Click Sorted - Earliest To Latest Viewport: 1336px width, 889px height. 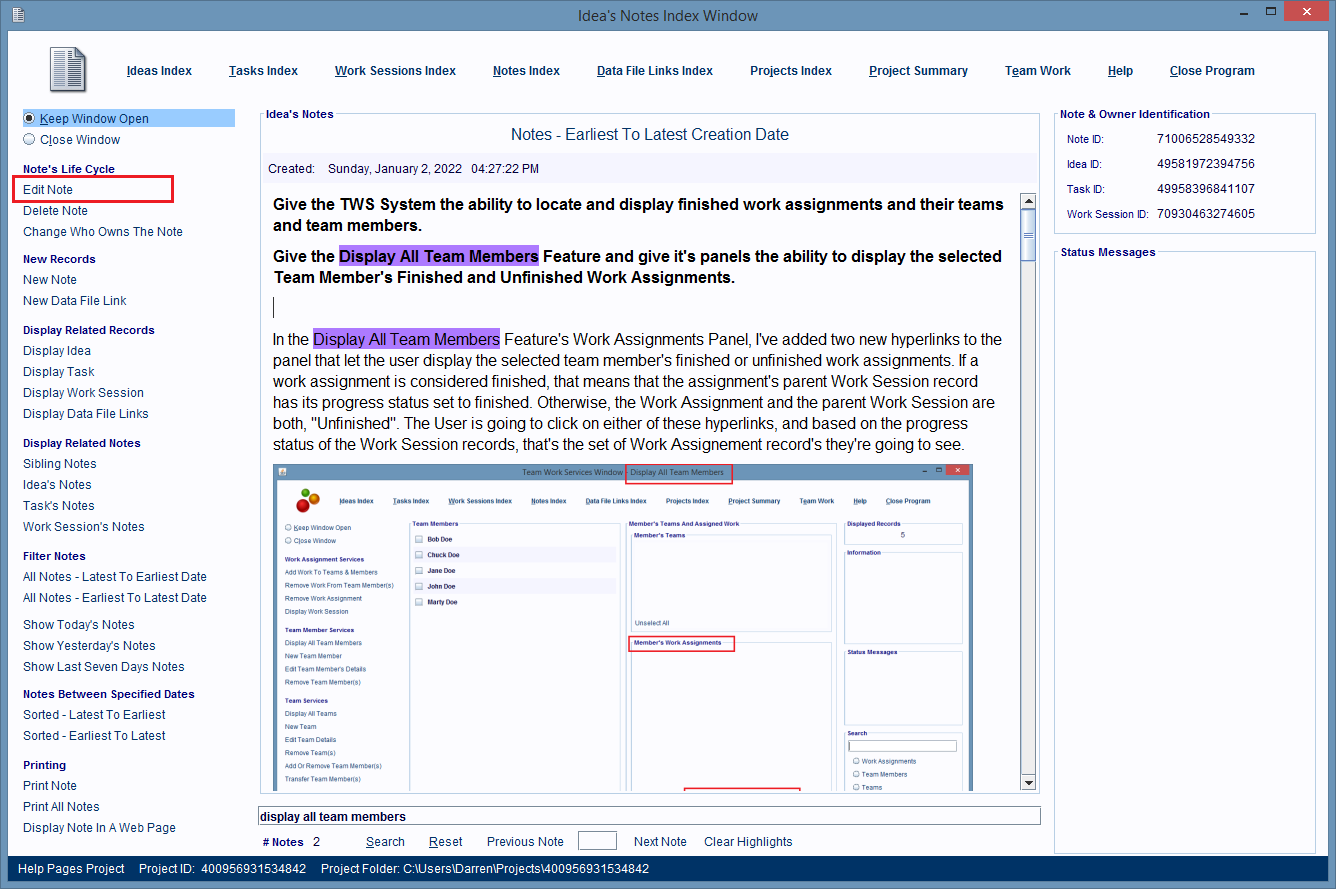94,736
